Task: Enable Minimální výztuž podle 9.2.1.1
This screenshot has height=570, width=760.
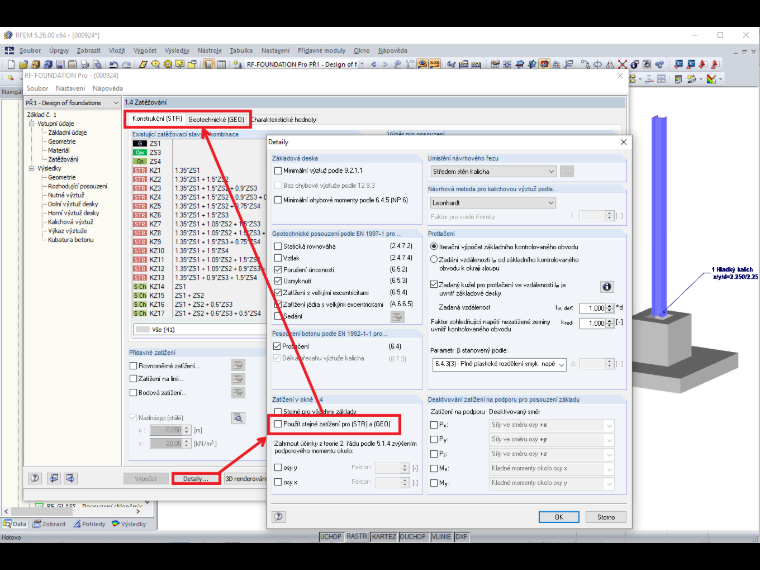Action: (x=278, y=171)
